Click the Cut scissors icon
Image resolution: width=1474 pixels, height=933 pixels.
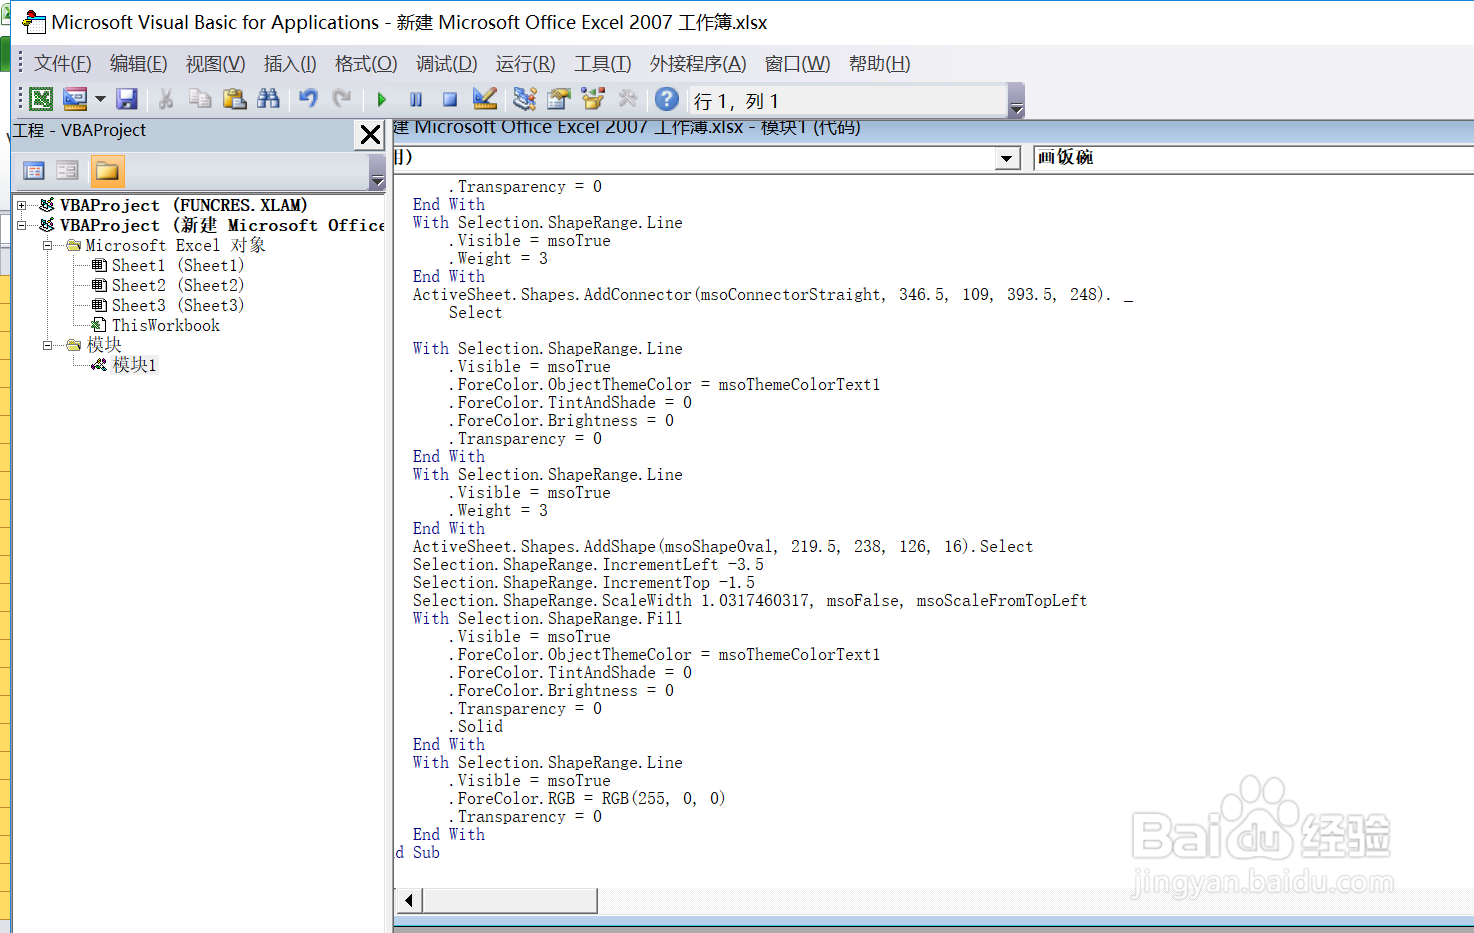[x=166, y=99]
